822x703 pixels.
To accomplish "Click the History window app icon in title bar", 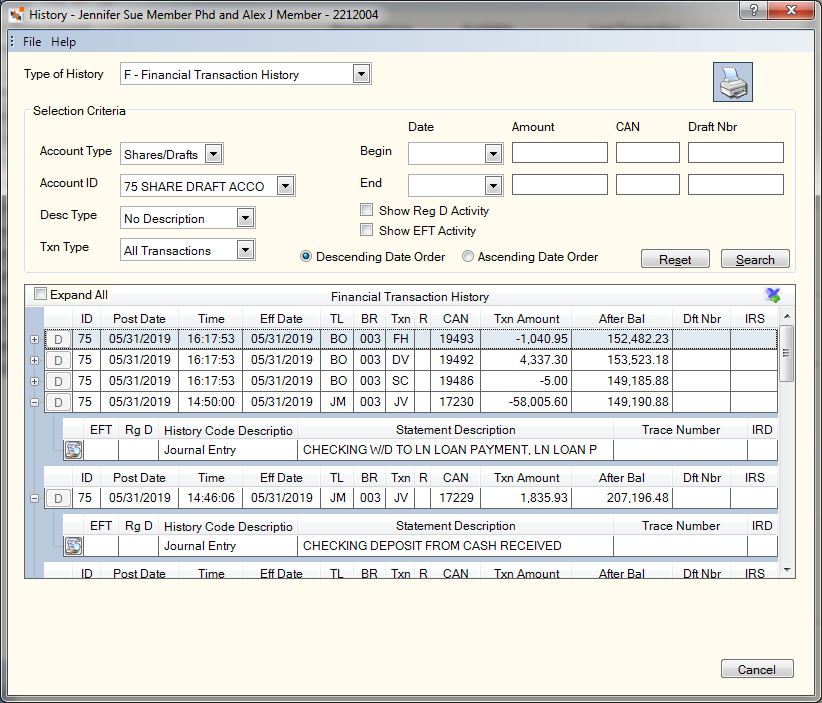I will (16, 14).
